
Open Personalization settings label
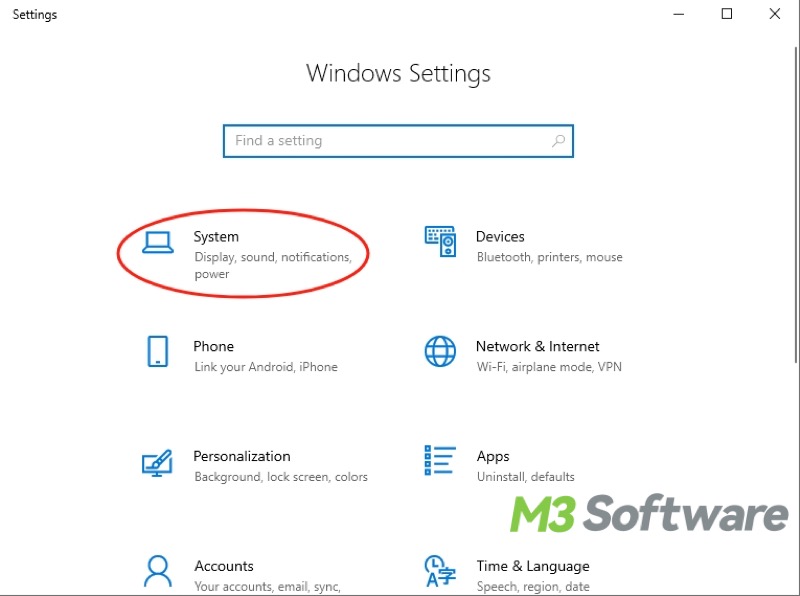click(x=242, y=456)
